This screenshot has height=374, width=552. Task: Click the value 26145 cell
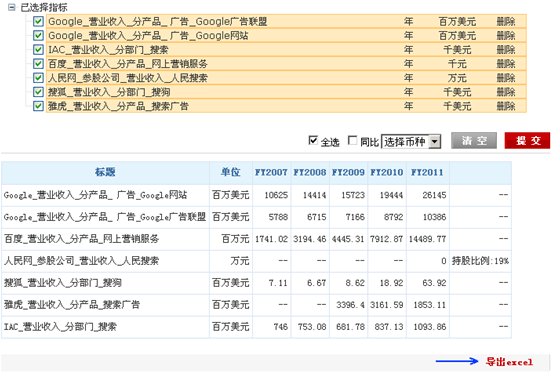pyautogui.click(x=428, y=195)
